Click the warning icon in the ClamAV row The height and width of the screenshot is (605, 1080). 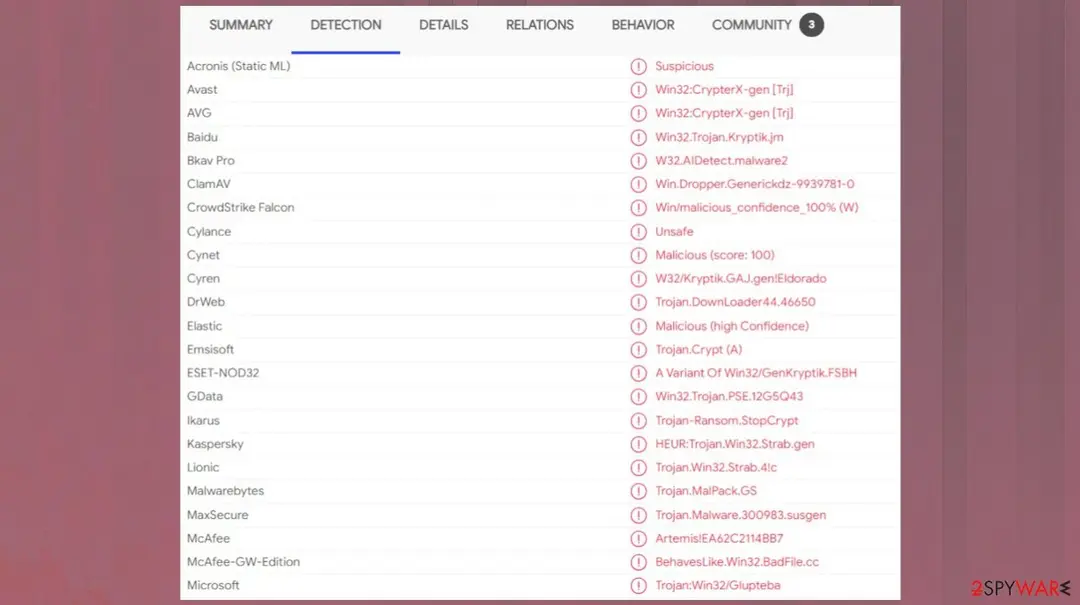pos(638,184)
